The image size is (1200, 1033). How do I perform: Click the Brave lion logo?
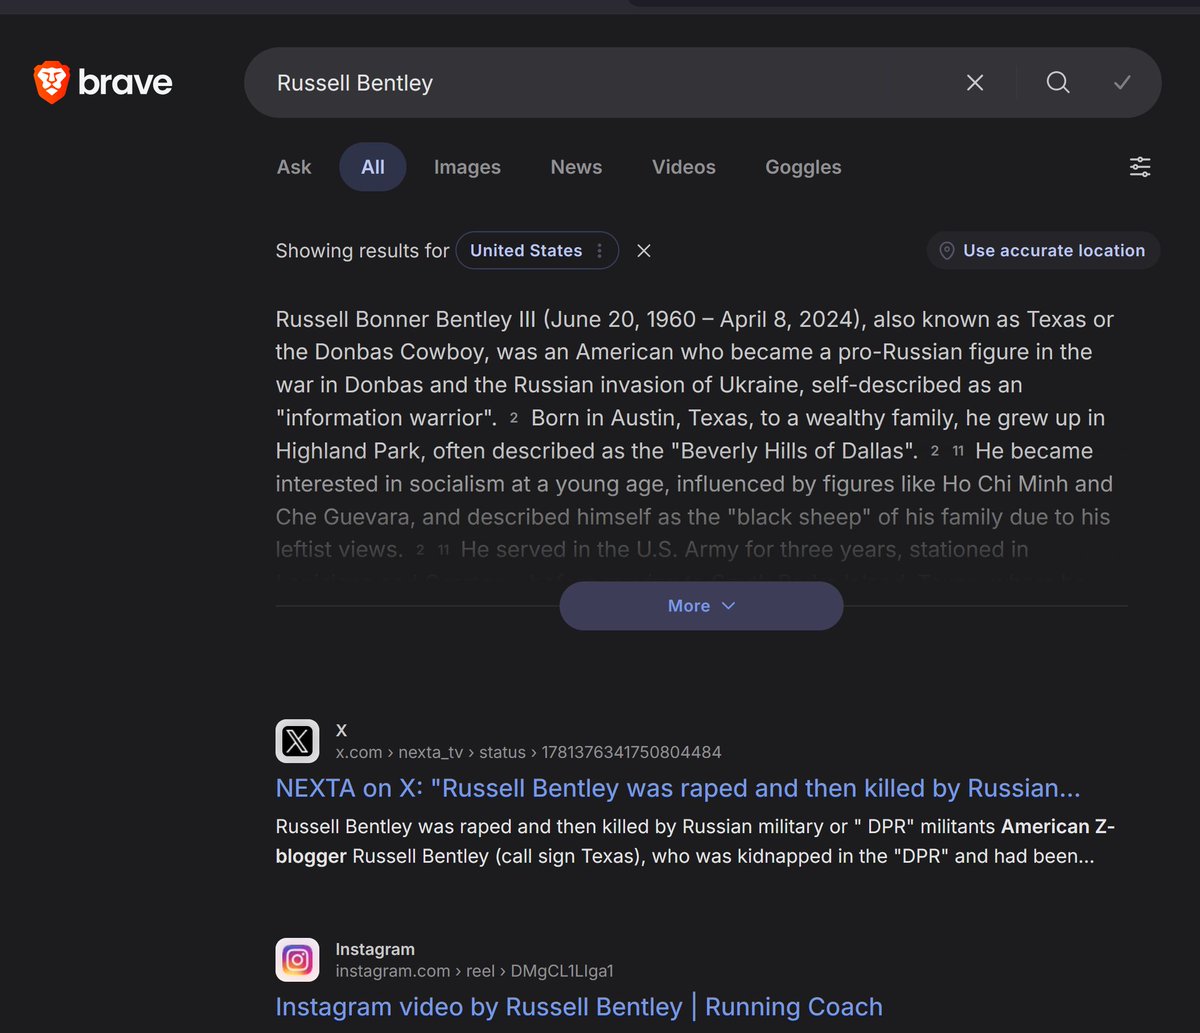[51, 82]
